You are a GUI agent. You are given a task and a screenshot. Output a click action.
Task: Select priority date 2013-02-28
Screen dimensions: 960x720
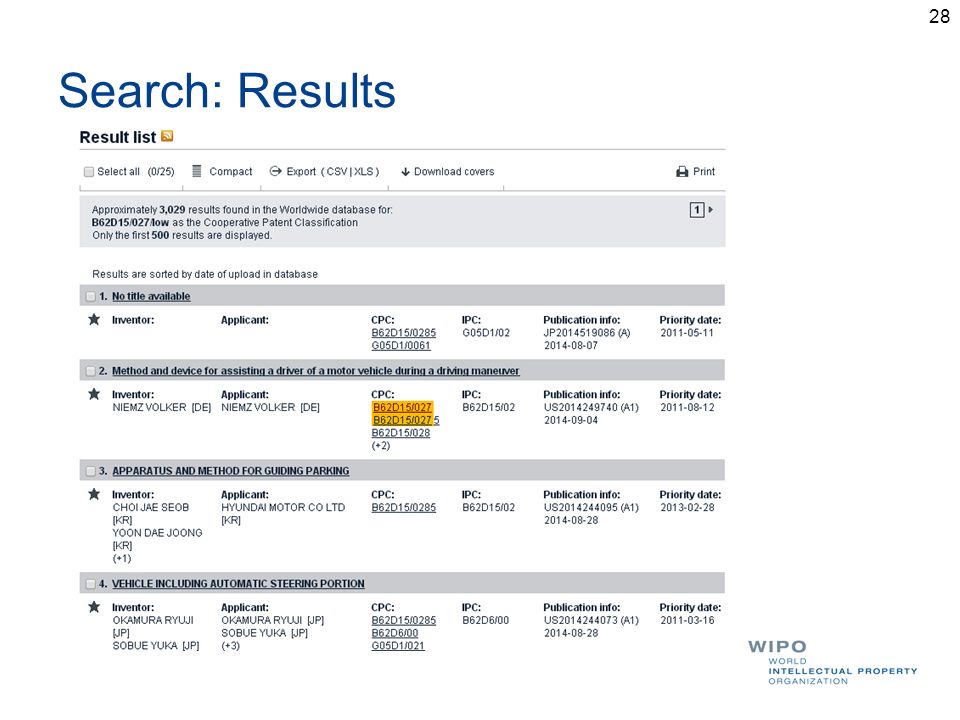(687, 507)
